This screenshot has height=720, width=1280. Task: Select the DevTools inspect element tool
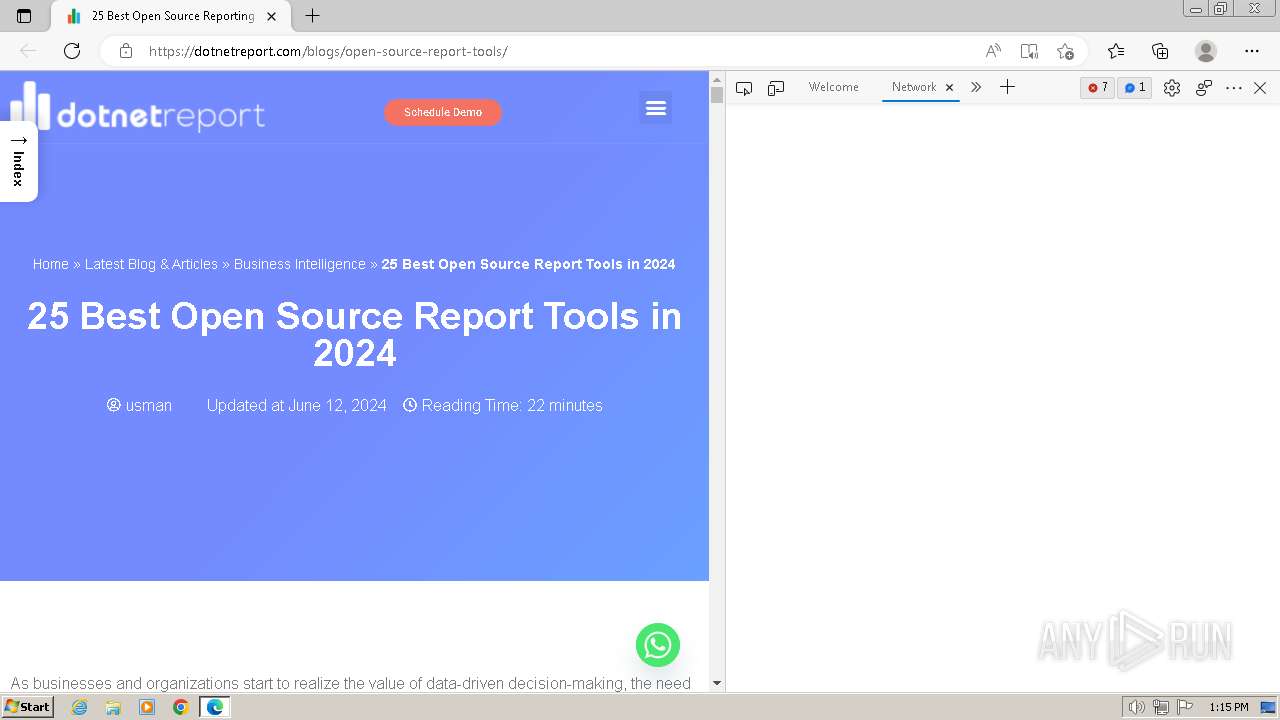point(744,88)
